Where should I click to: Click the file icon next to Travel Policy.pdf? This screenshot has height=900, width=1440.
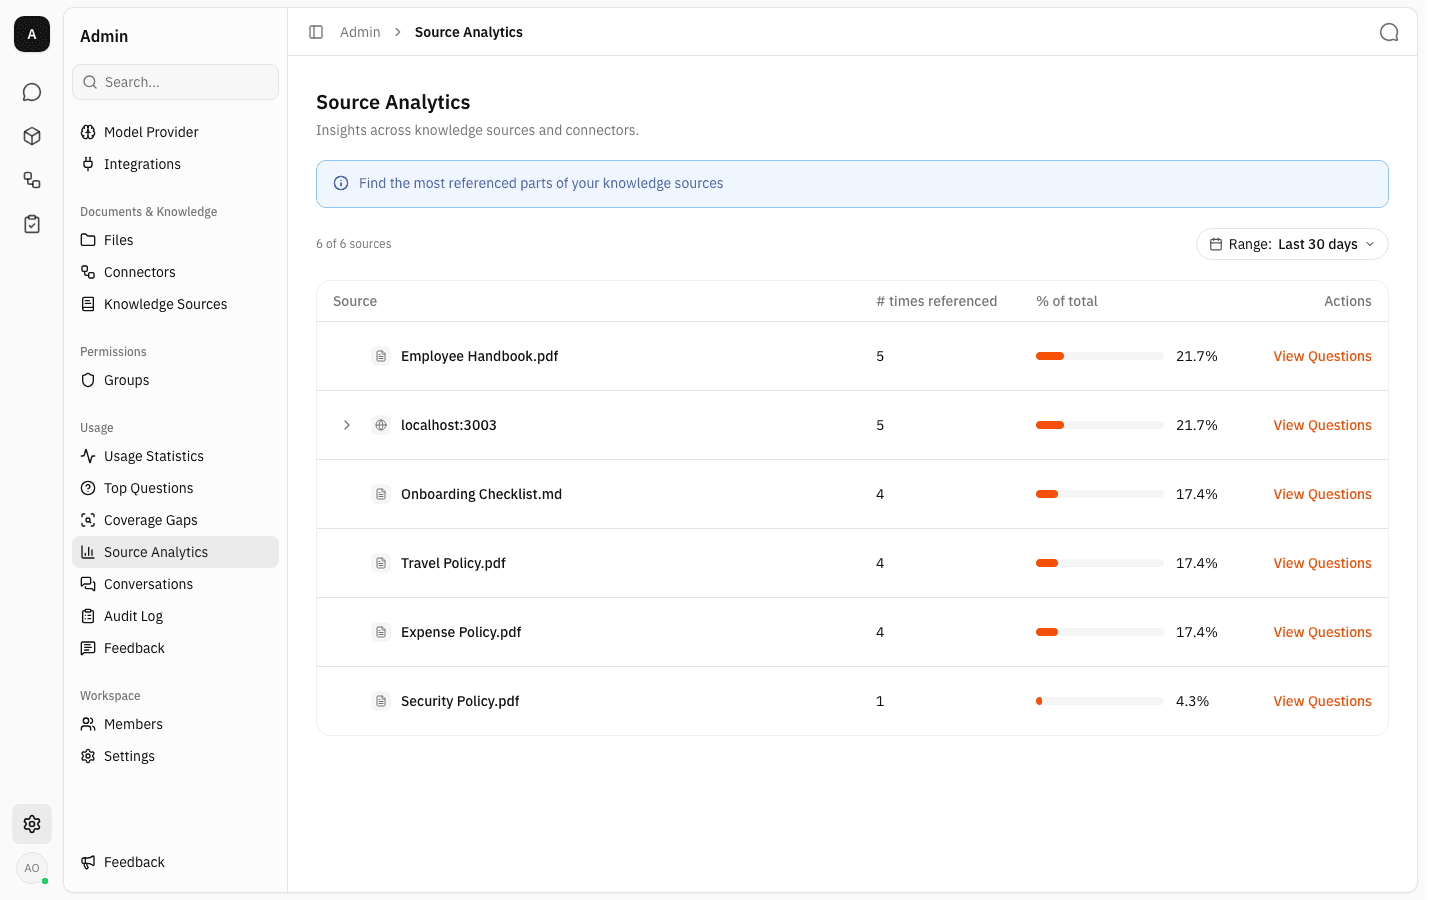tap(381, 563)
